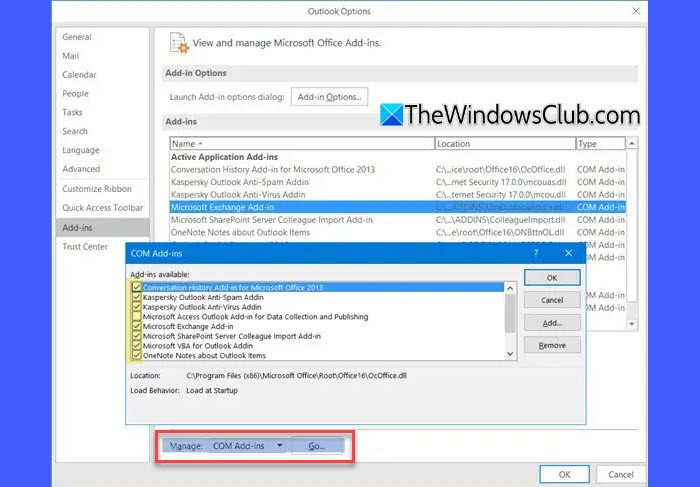The image size is (700, 487).
Task: Open the Search options category
Action: (75, 131)
